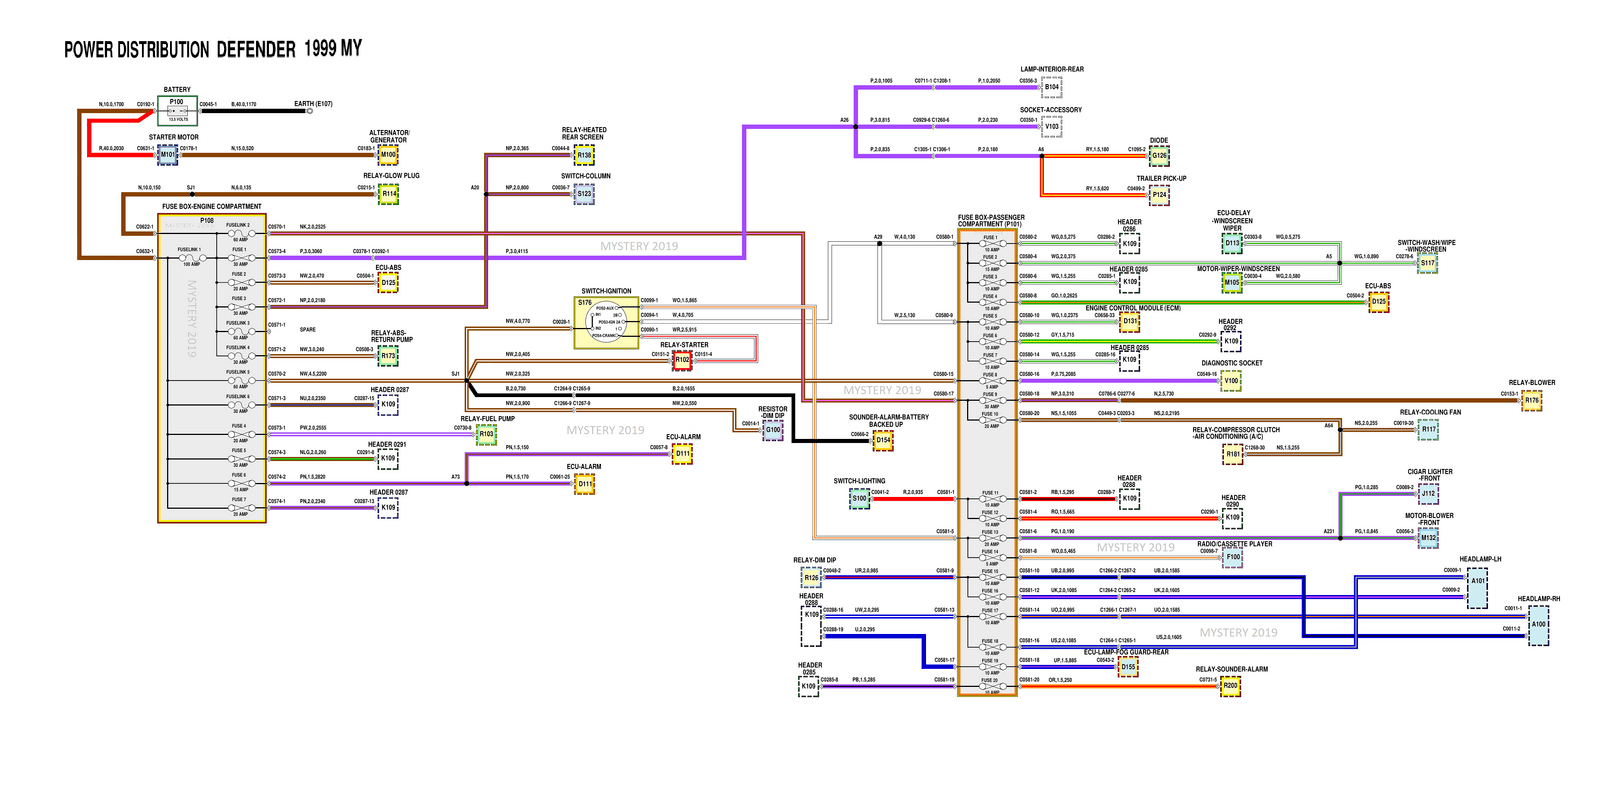Click the wire label 'GO,1.0,2625'

1064,296
